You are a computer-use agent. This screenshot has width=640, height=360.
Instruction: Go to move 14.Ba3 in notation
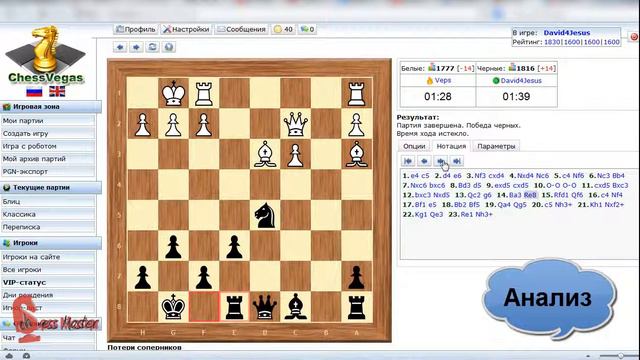pyautogui.click(x=515, y=195)
